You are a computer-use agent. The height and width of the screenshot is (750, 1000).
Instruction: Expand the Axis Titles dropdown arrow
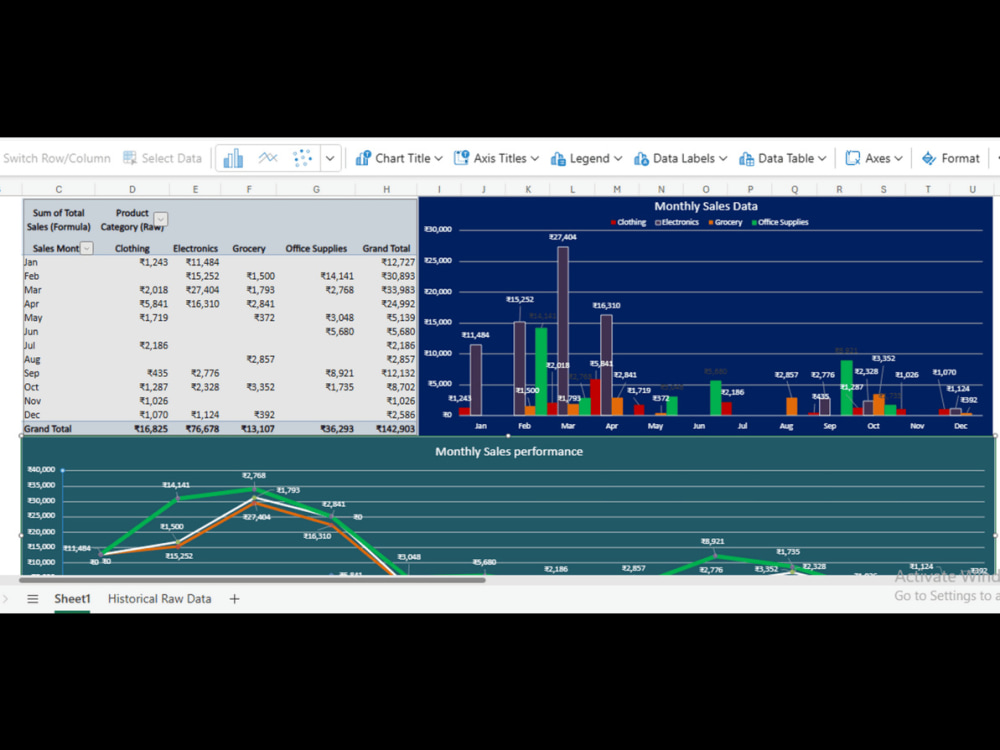534,158
